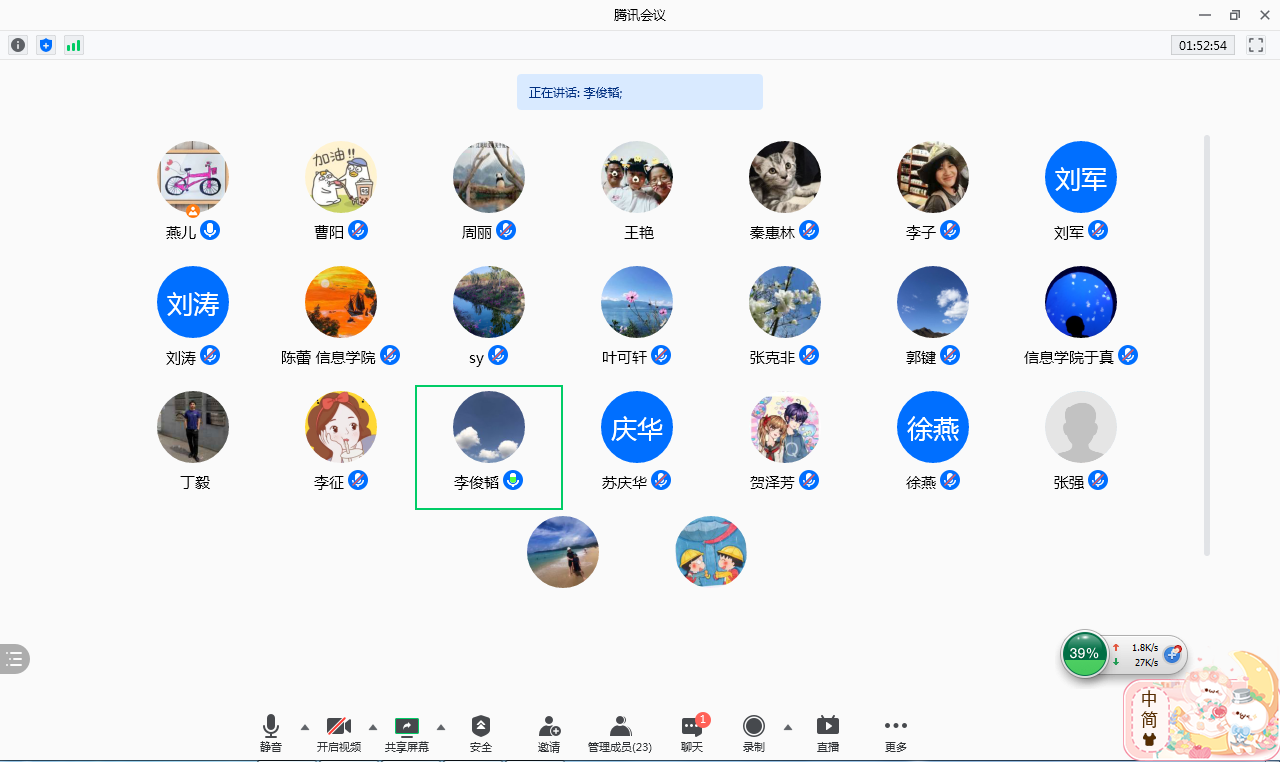
Task: Check the green network signal icon
Action: coord(73,45)
